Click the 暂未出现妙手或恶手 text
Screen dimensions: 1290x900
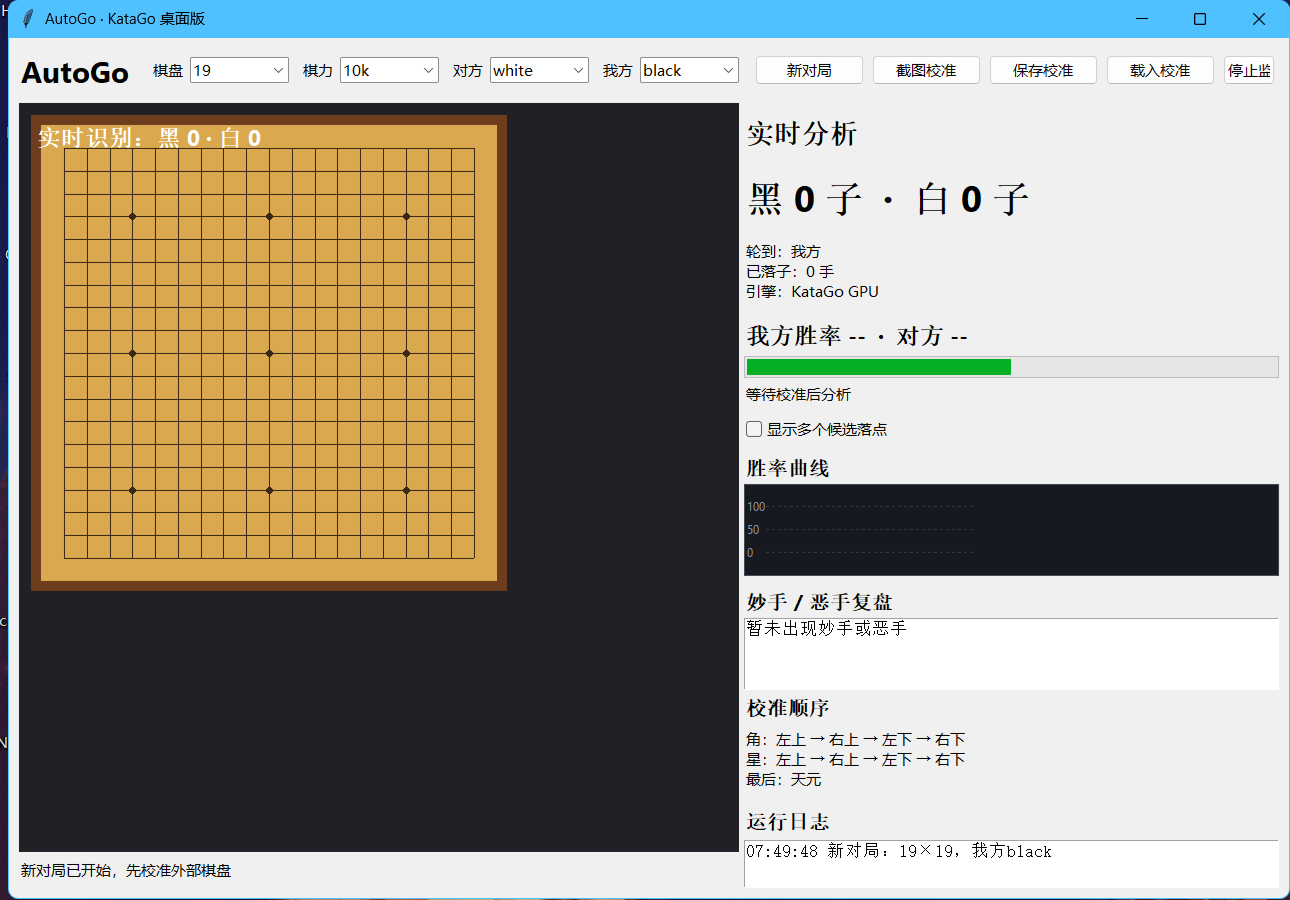tap(827, 629)
